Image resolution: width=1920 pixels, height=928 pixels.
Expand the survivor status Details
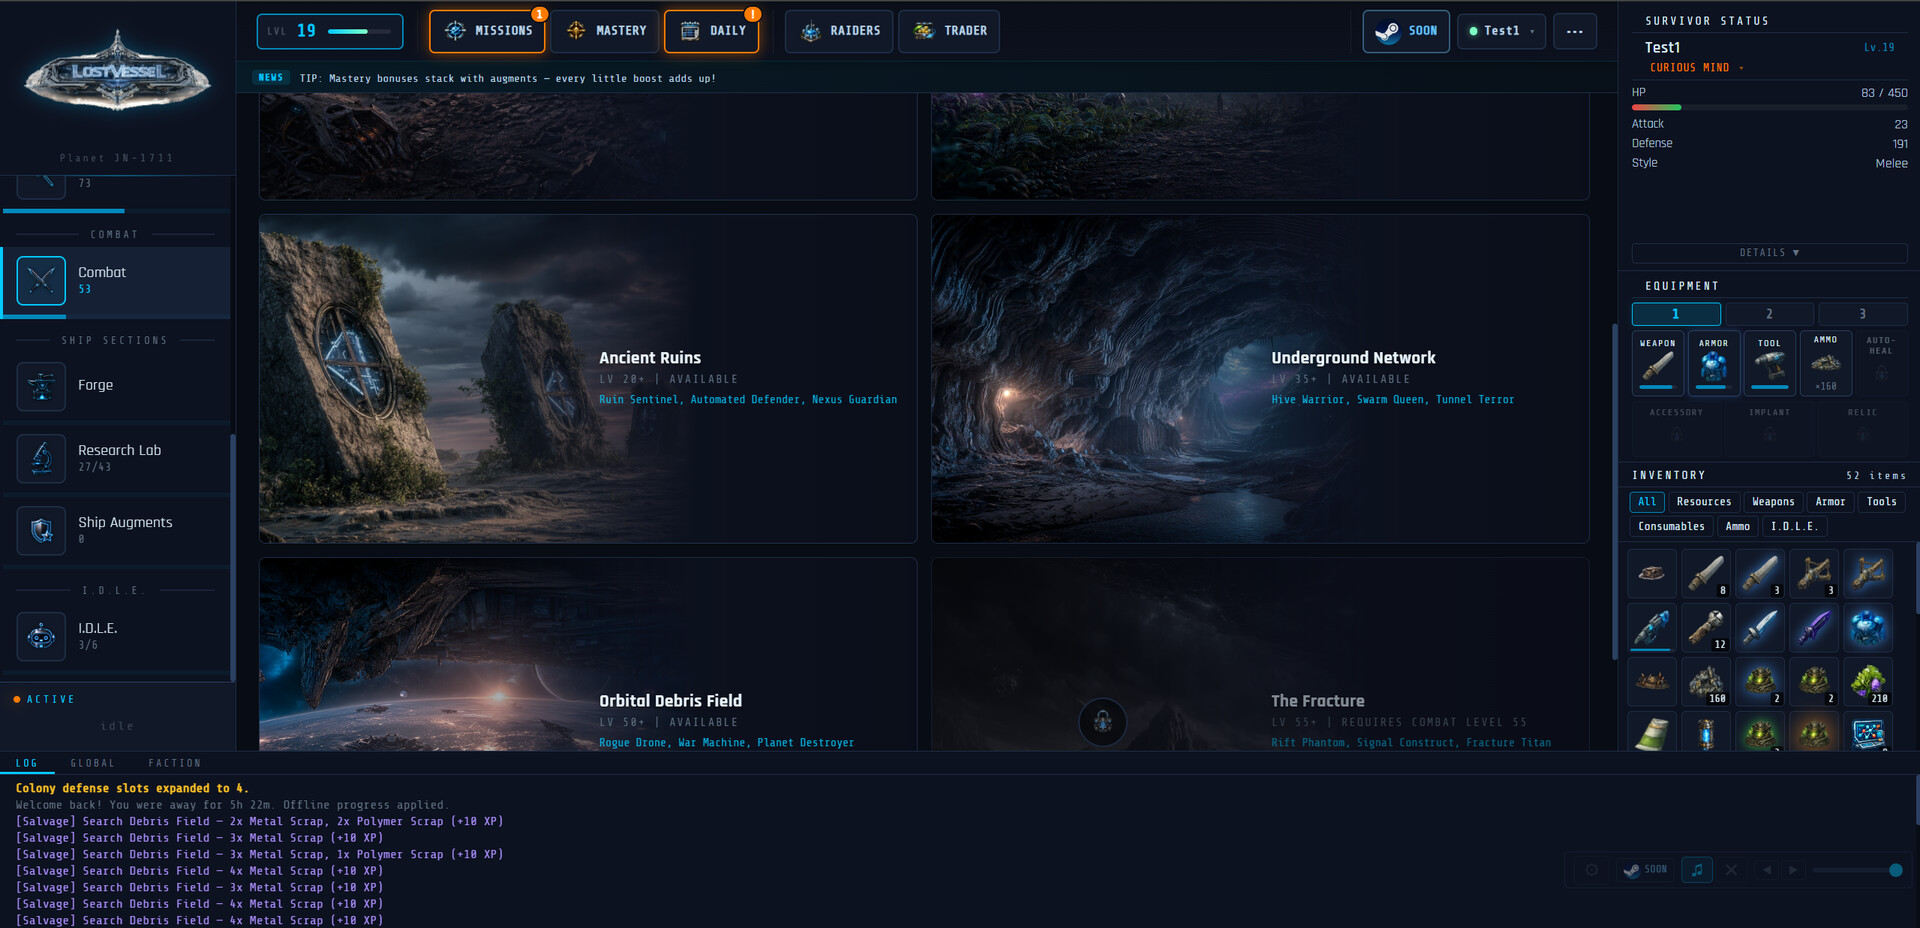click(1769, 253)
